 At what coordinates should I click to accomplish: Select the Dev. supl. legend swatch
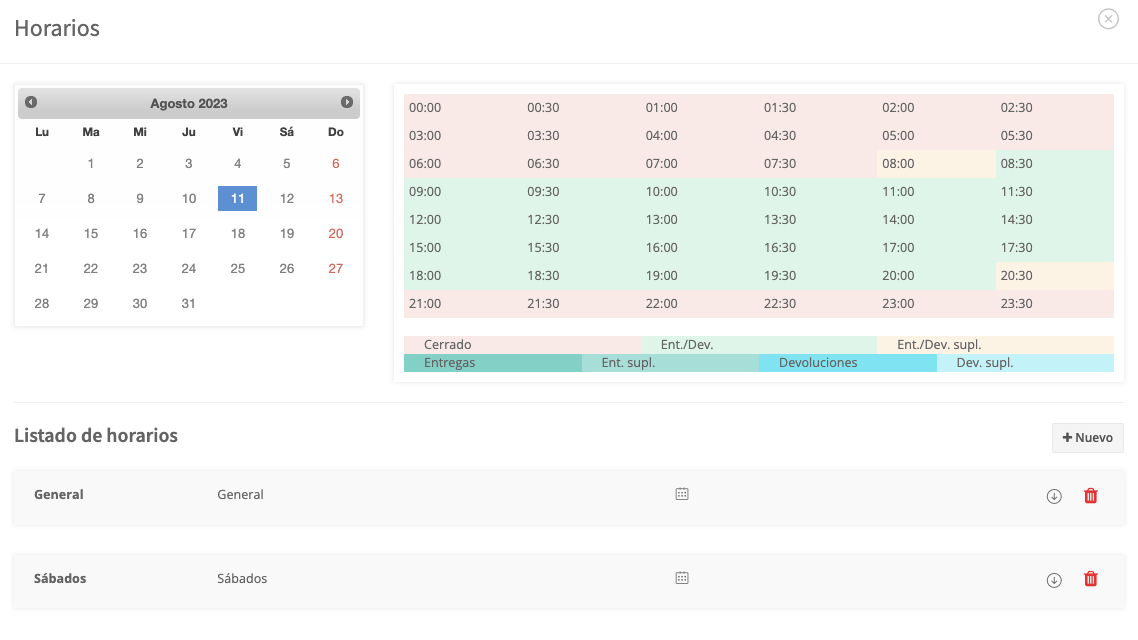[1026, 363]
